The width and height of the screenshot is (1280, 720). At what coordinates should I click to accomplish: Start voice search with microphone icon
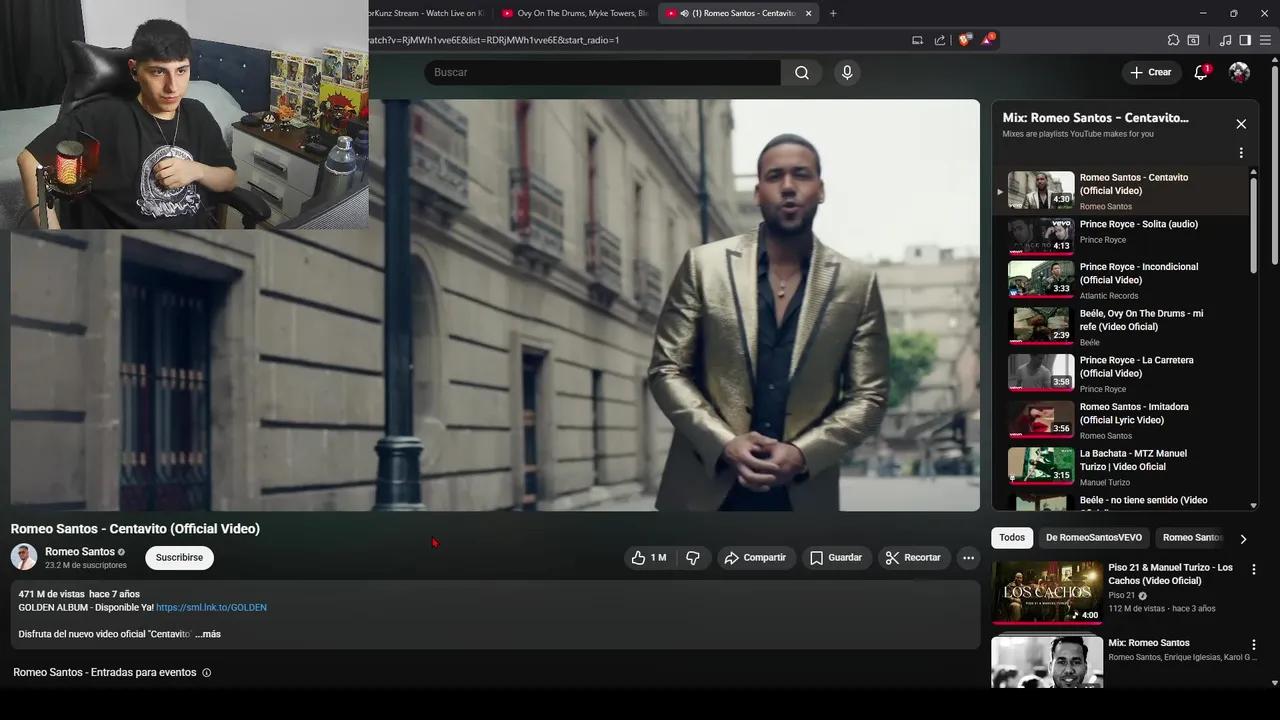pyautogui.click(x=847, y=72)
